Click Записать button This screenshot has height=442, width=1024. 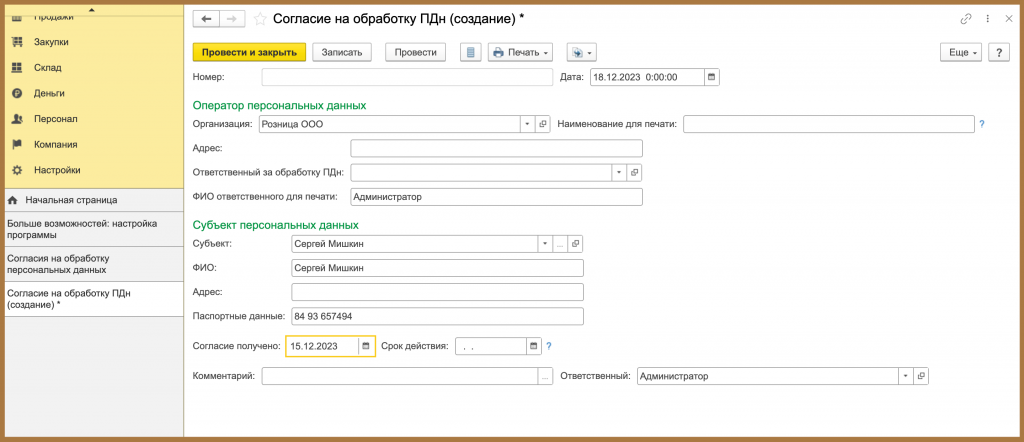342,52
